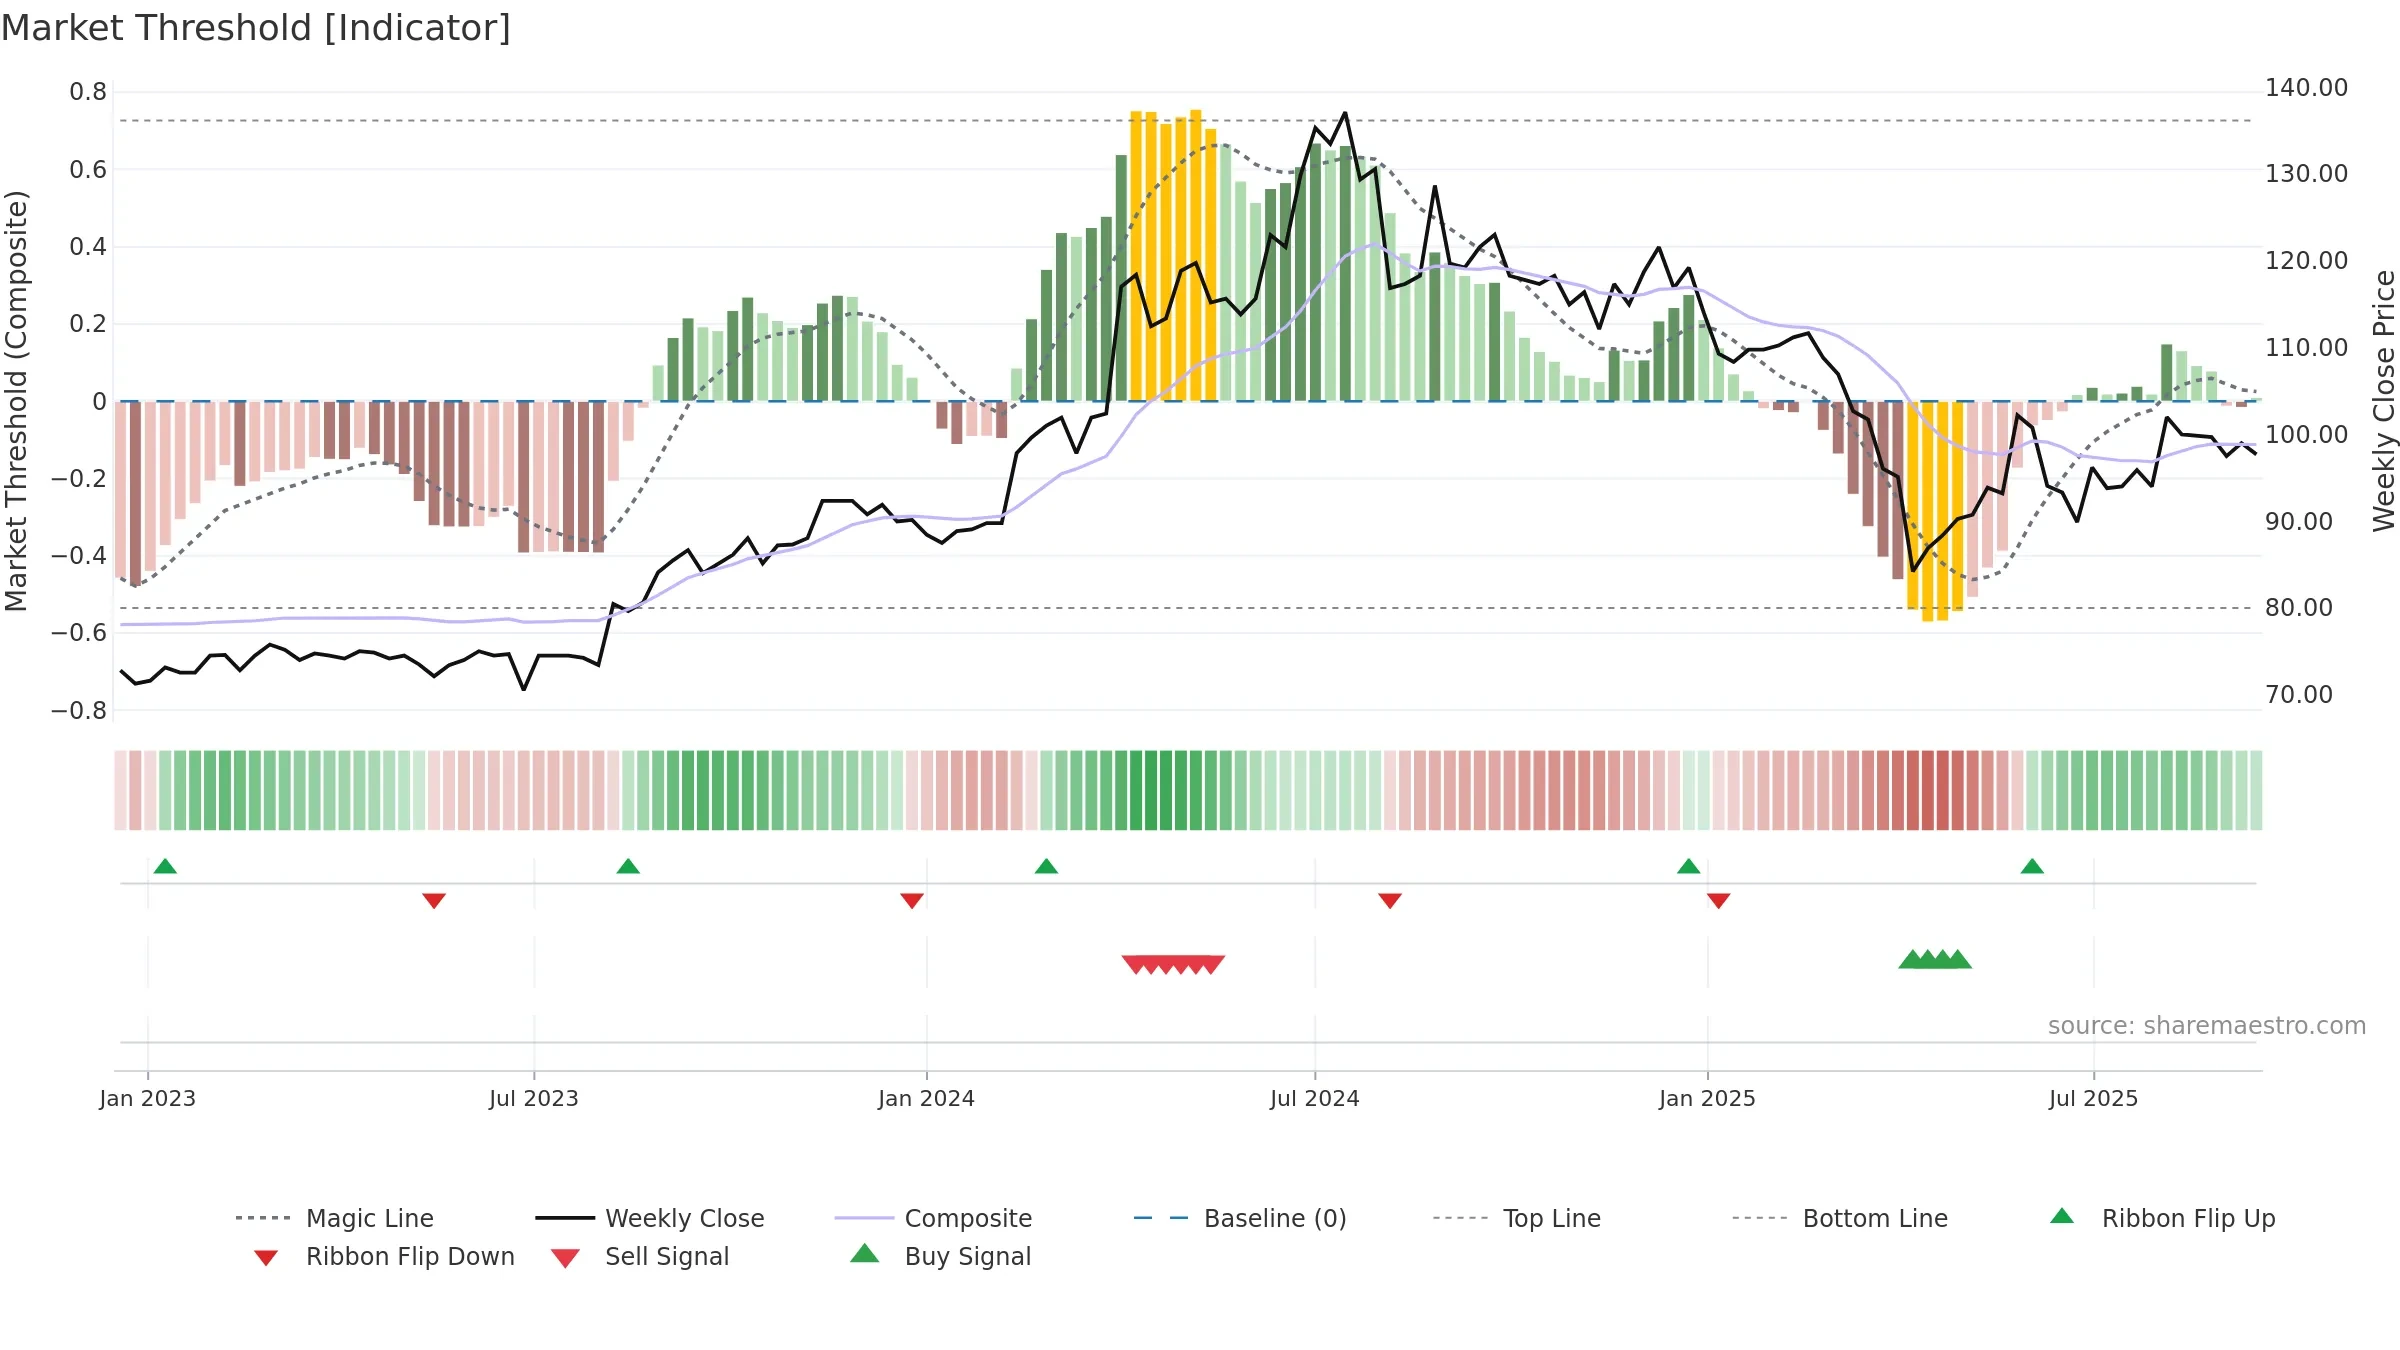Click the ribbon flip up marker after Jul 2023
2400x1350 pixels.
[628, 866]
